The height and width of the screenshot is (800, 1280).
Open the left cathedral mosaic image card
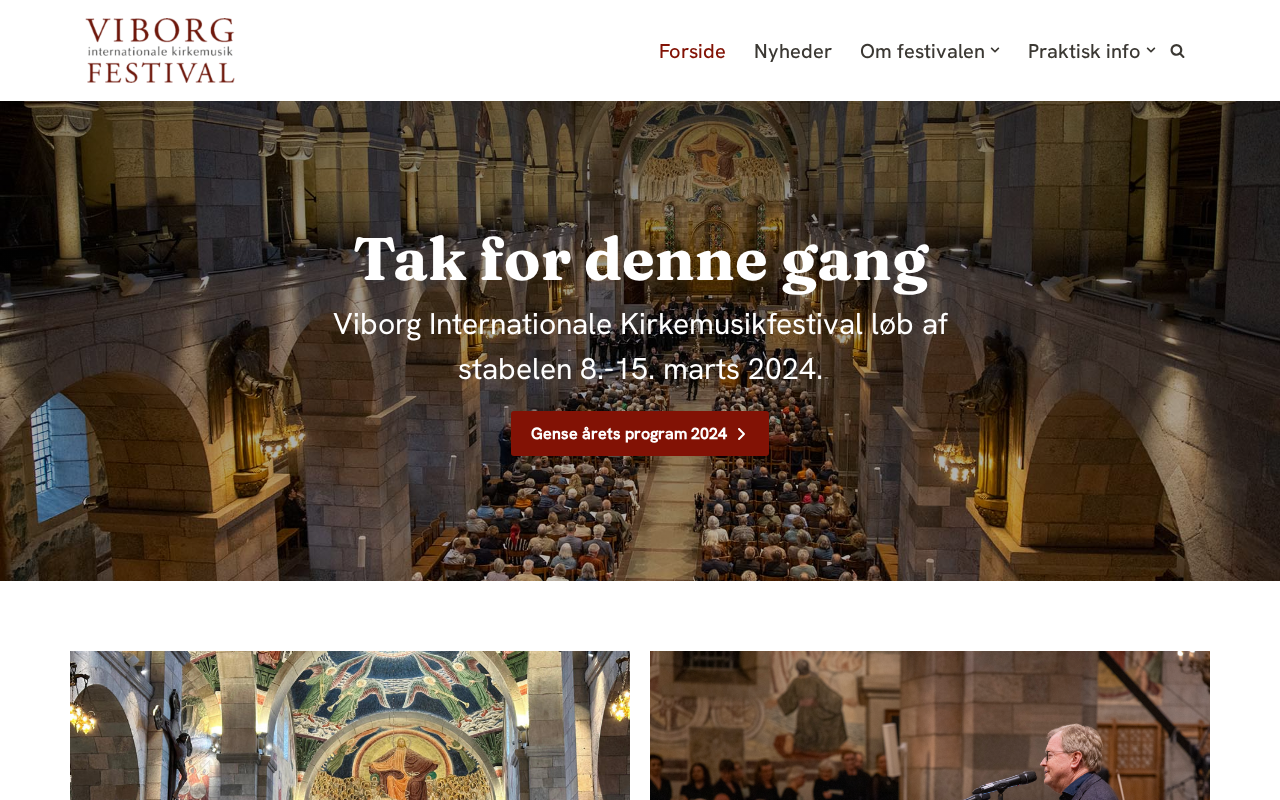pos(350,725)
